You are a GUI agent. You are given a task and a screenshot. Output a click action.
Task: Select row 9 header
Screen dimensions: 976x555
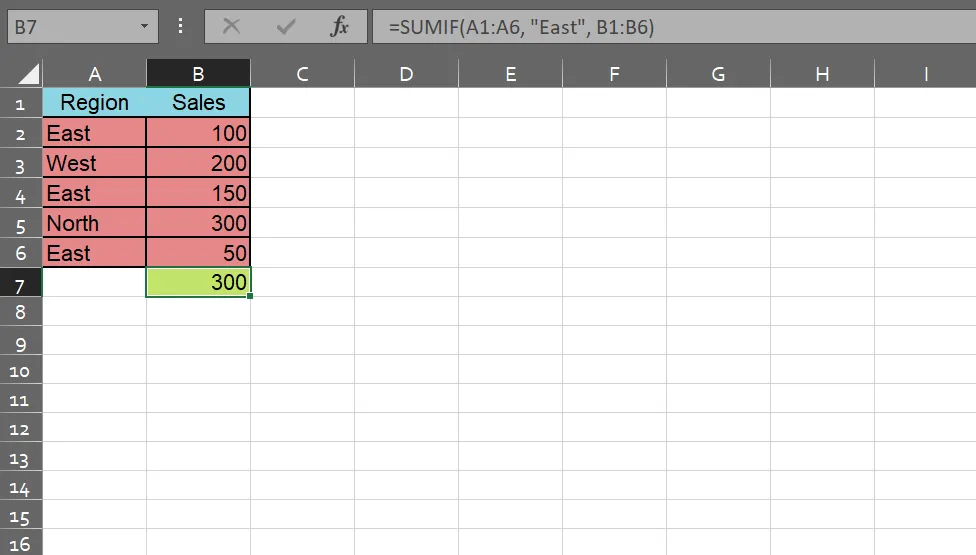tap(21, 341)
